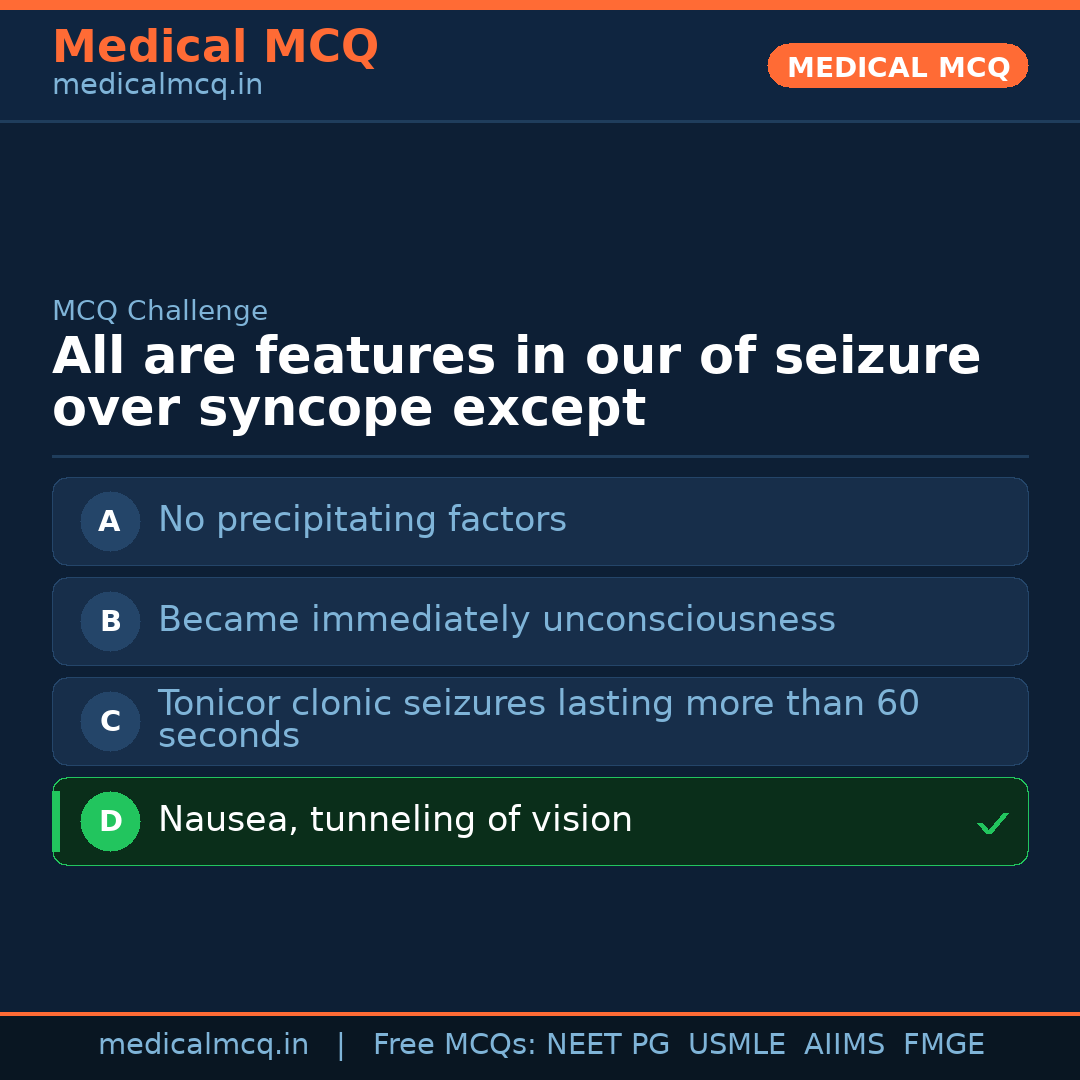The image size is (1080, 1080).
Task: Click the 'Free MCQs:' footer label
Action: [455, 1045]
